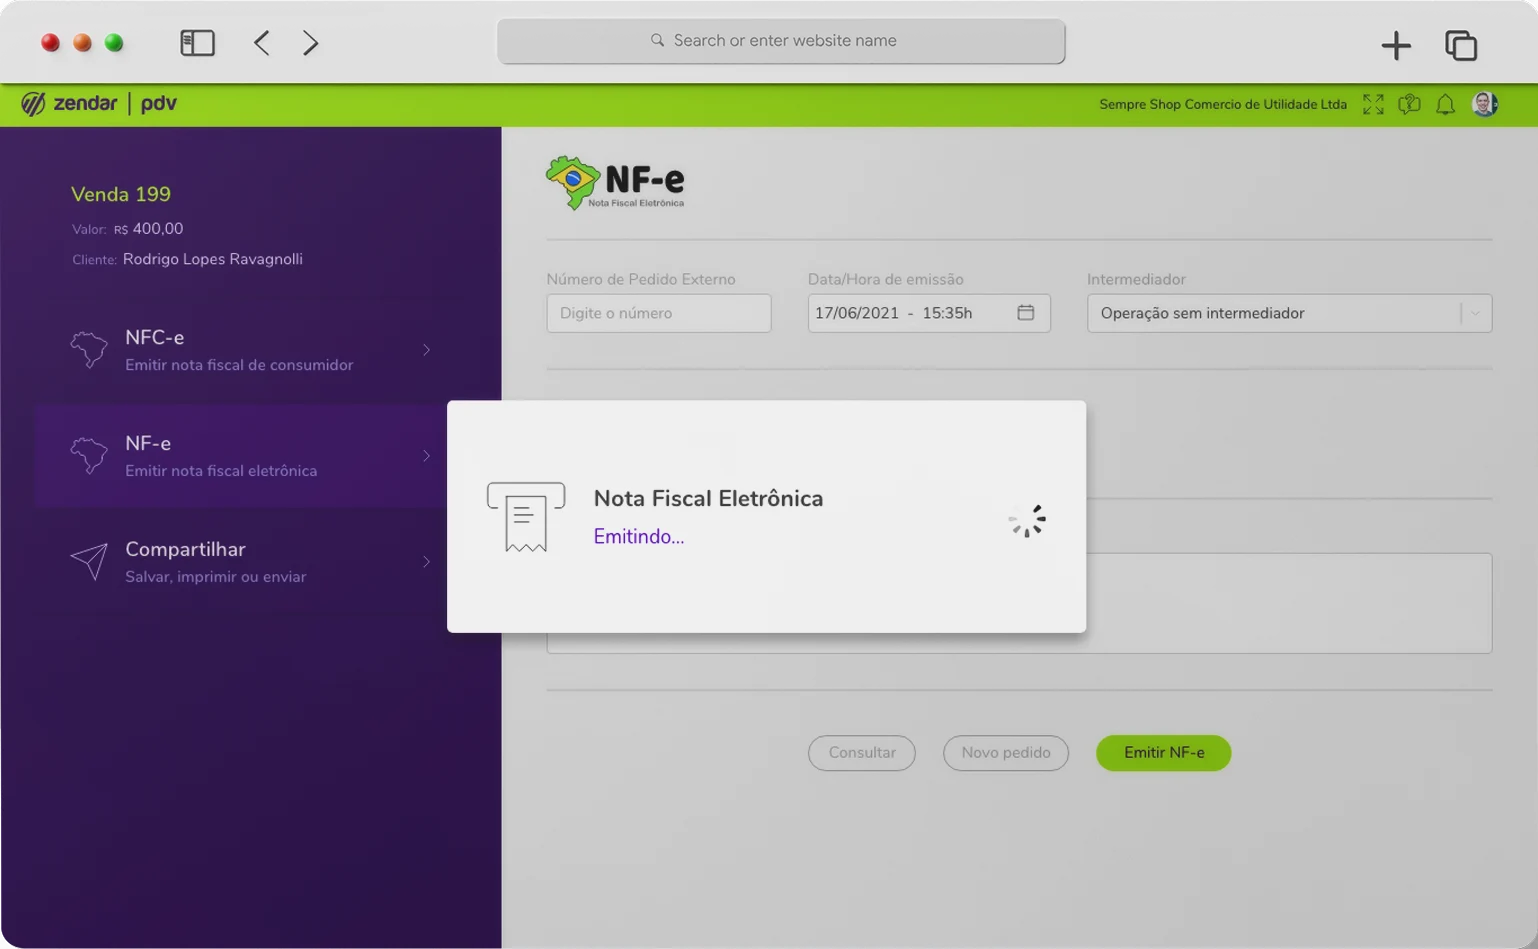
Task: Click the NF-e Brazil map icon in sidebar
Action: pyautogui.click(x=89, y=456)
